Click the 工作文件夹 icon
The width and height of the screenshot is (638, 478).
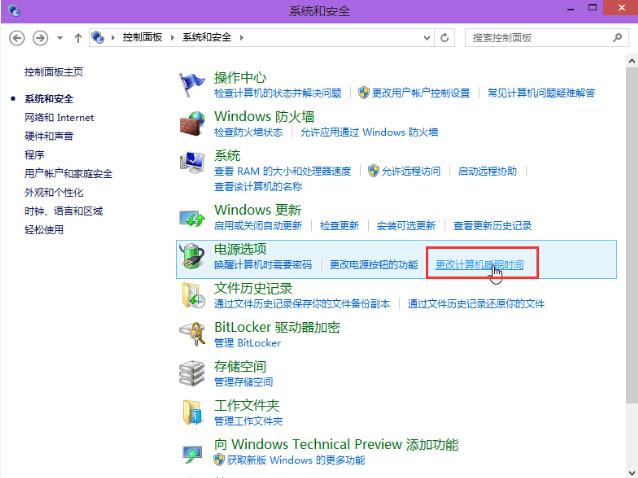pyautogui.click(x=192, y=412)
